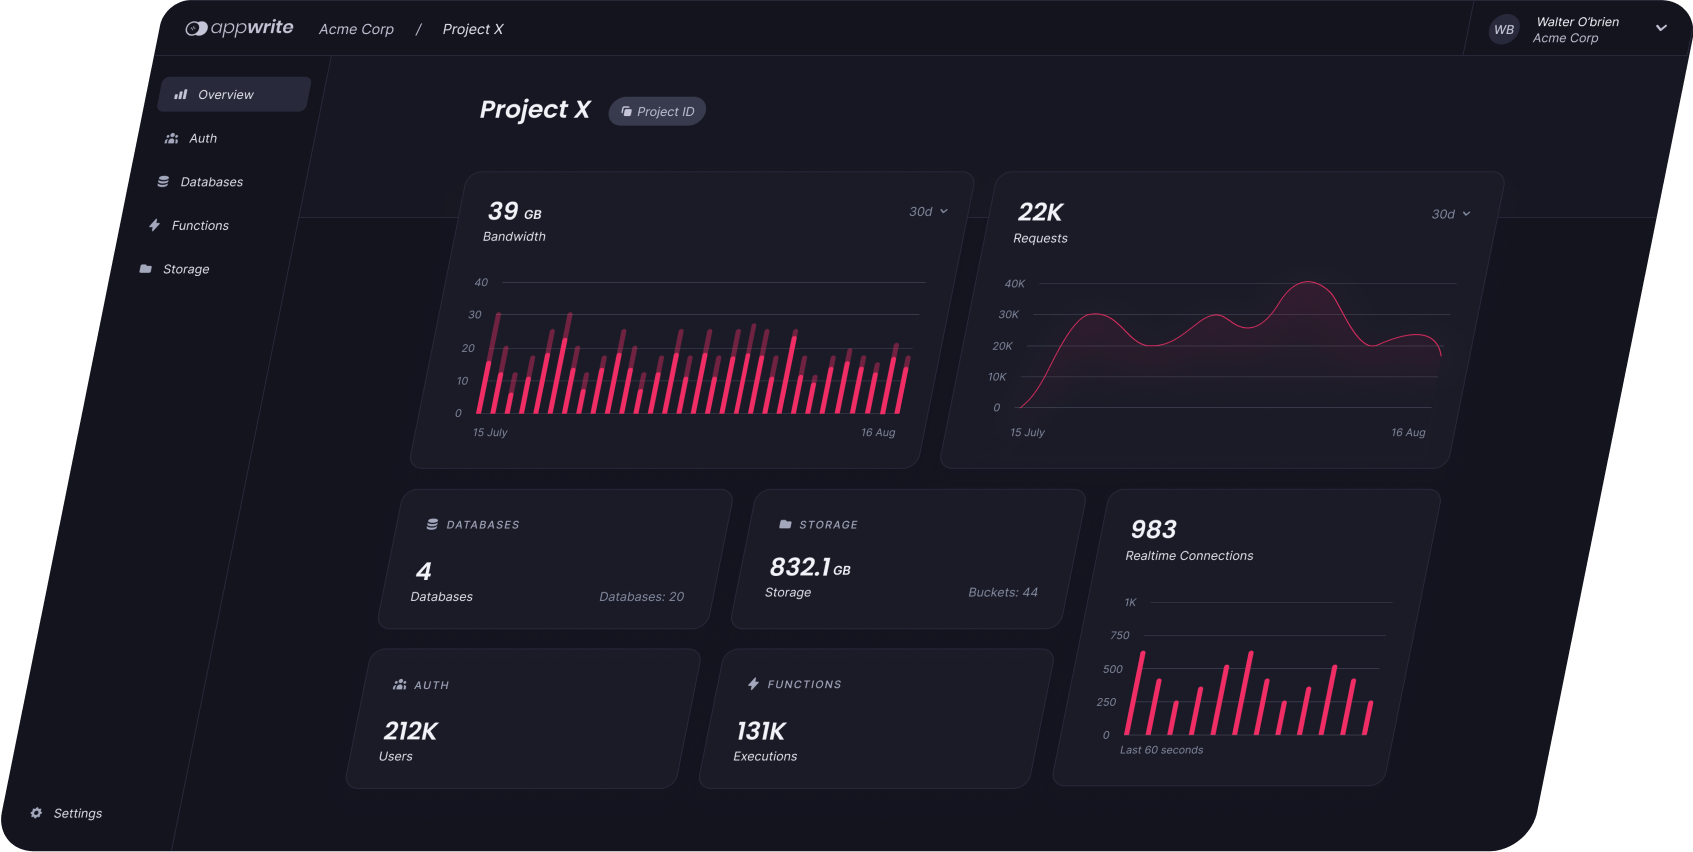
Task: Copy the Project ID button
Action: click(x=657, y=112)
